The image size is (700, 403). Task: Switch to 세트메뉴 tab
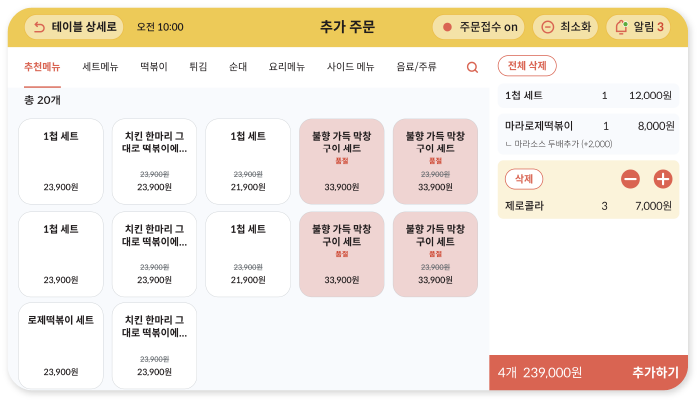pos(100,67)
